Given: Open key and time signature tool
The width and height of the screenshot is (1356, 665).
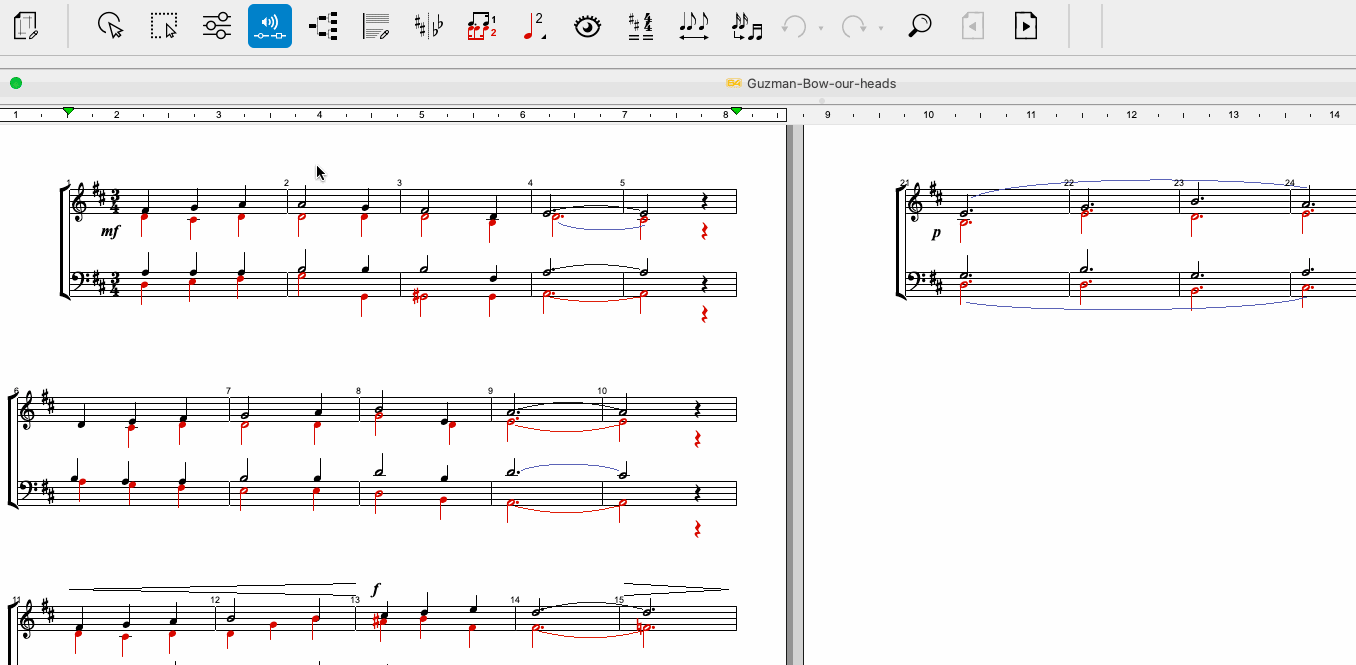Looking at the screenshot, I should pos(641,26).
